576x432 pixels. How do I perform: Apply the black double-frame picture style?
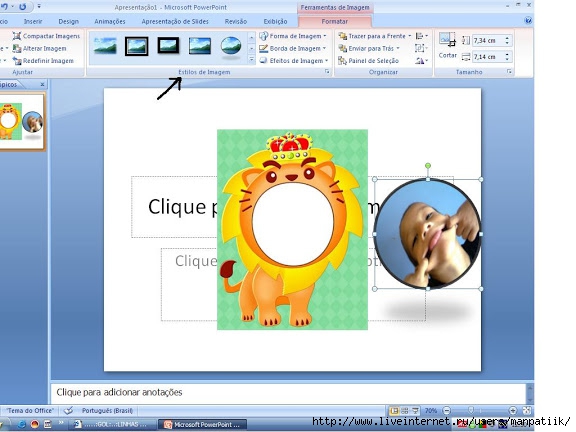tap(137, 46)
